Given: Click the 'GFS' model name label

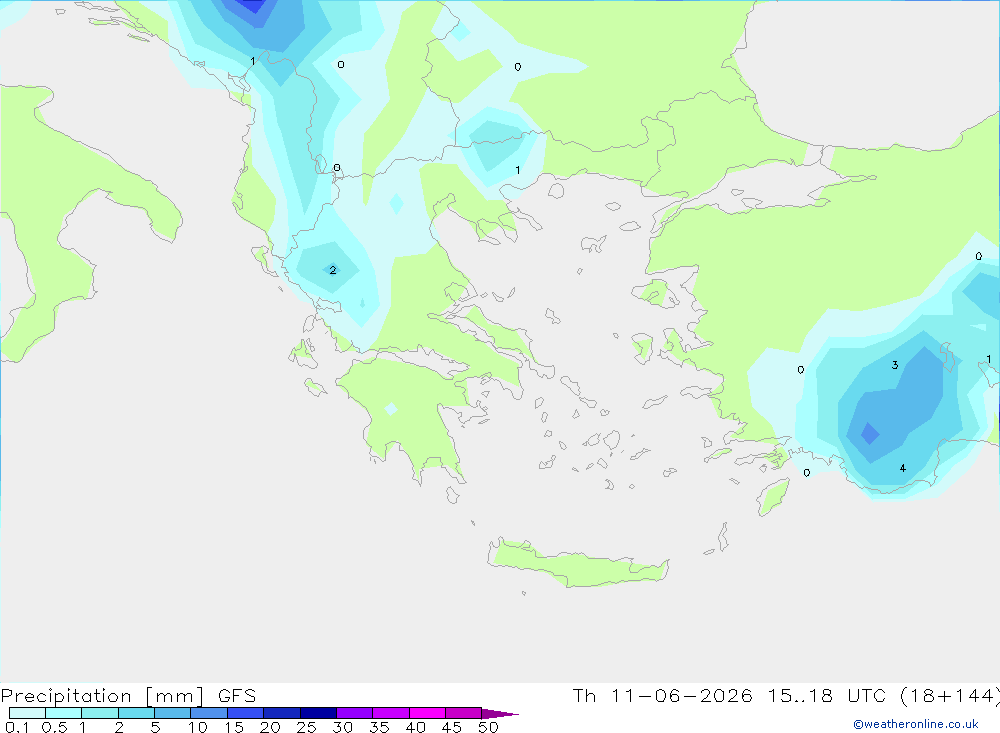Looking at the screenshot, I should [x=237, y=696].
